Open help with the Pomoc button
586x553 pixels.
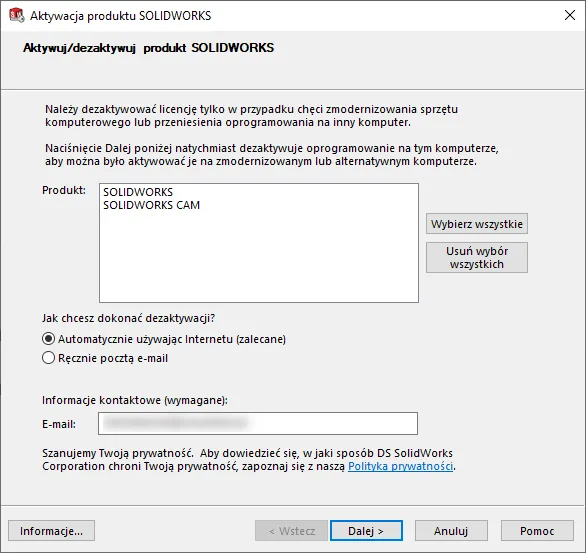[x=537, y=531]
